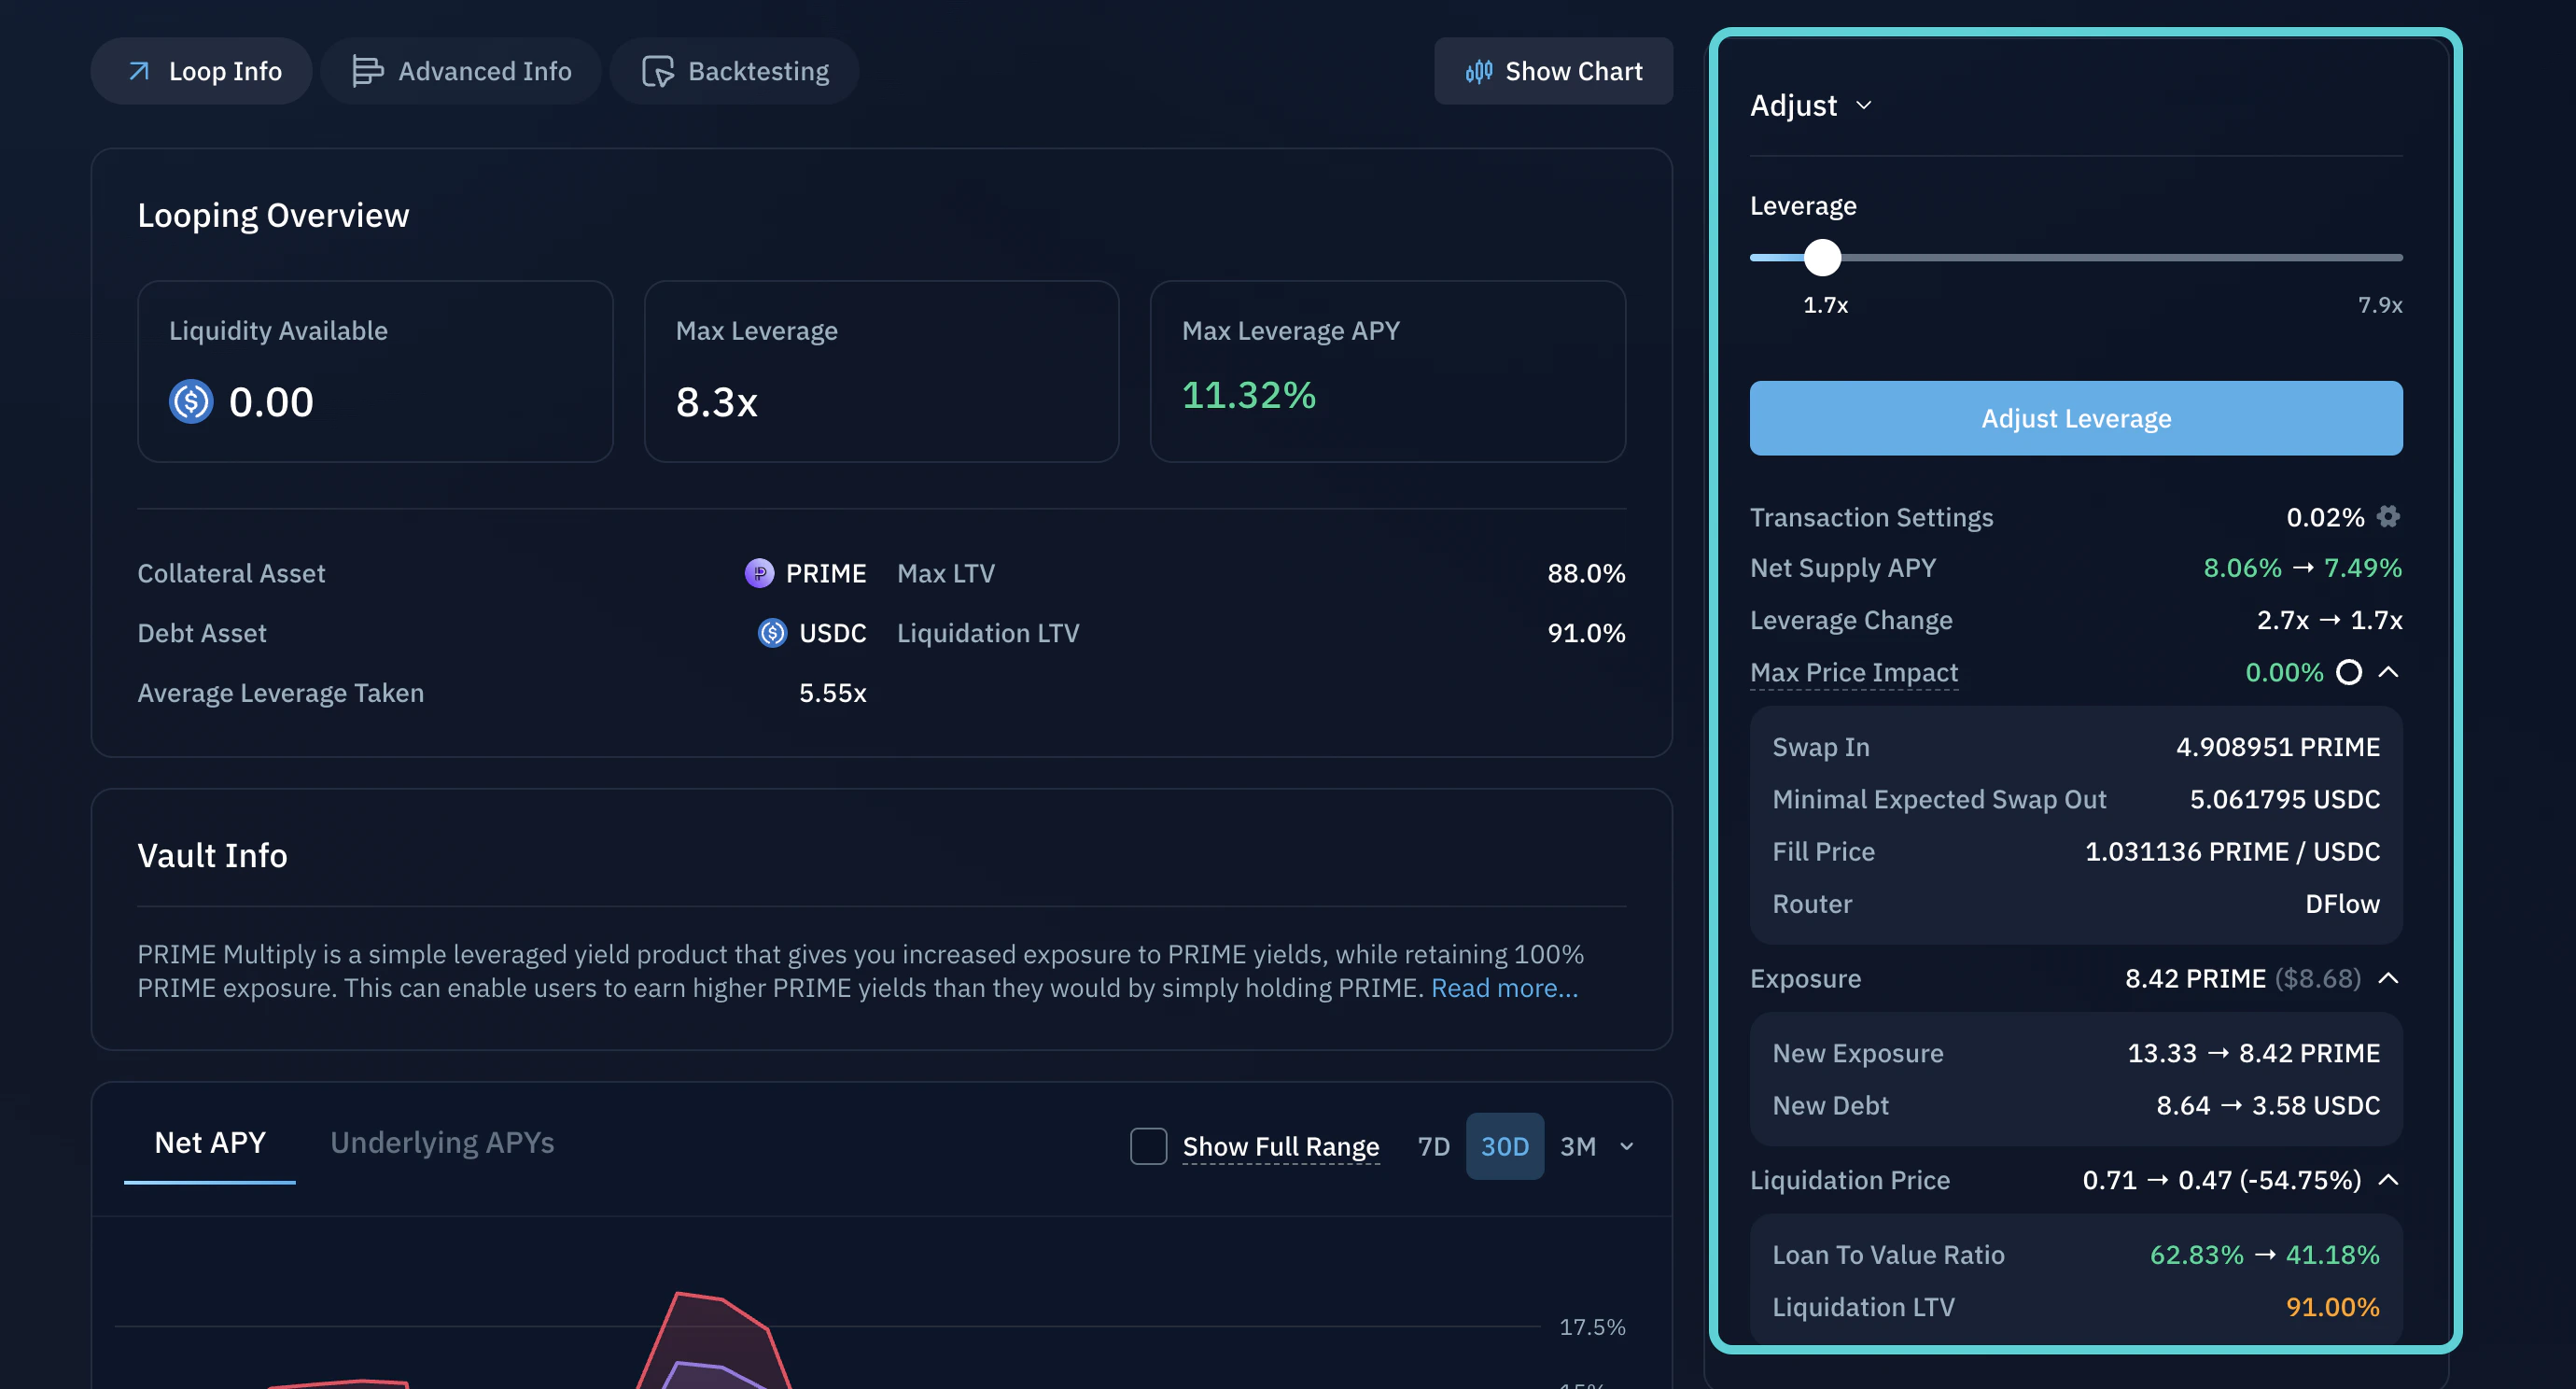
Task: Open Transaction Settings gear icon
Action: 2388,516
